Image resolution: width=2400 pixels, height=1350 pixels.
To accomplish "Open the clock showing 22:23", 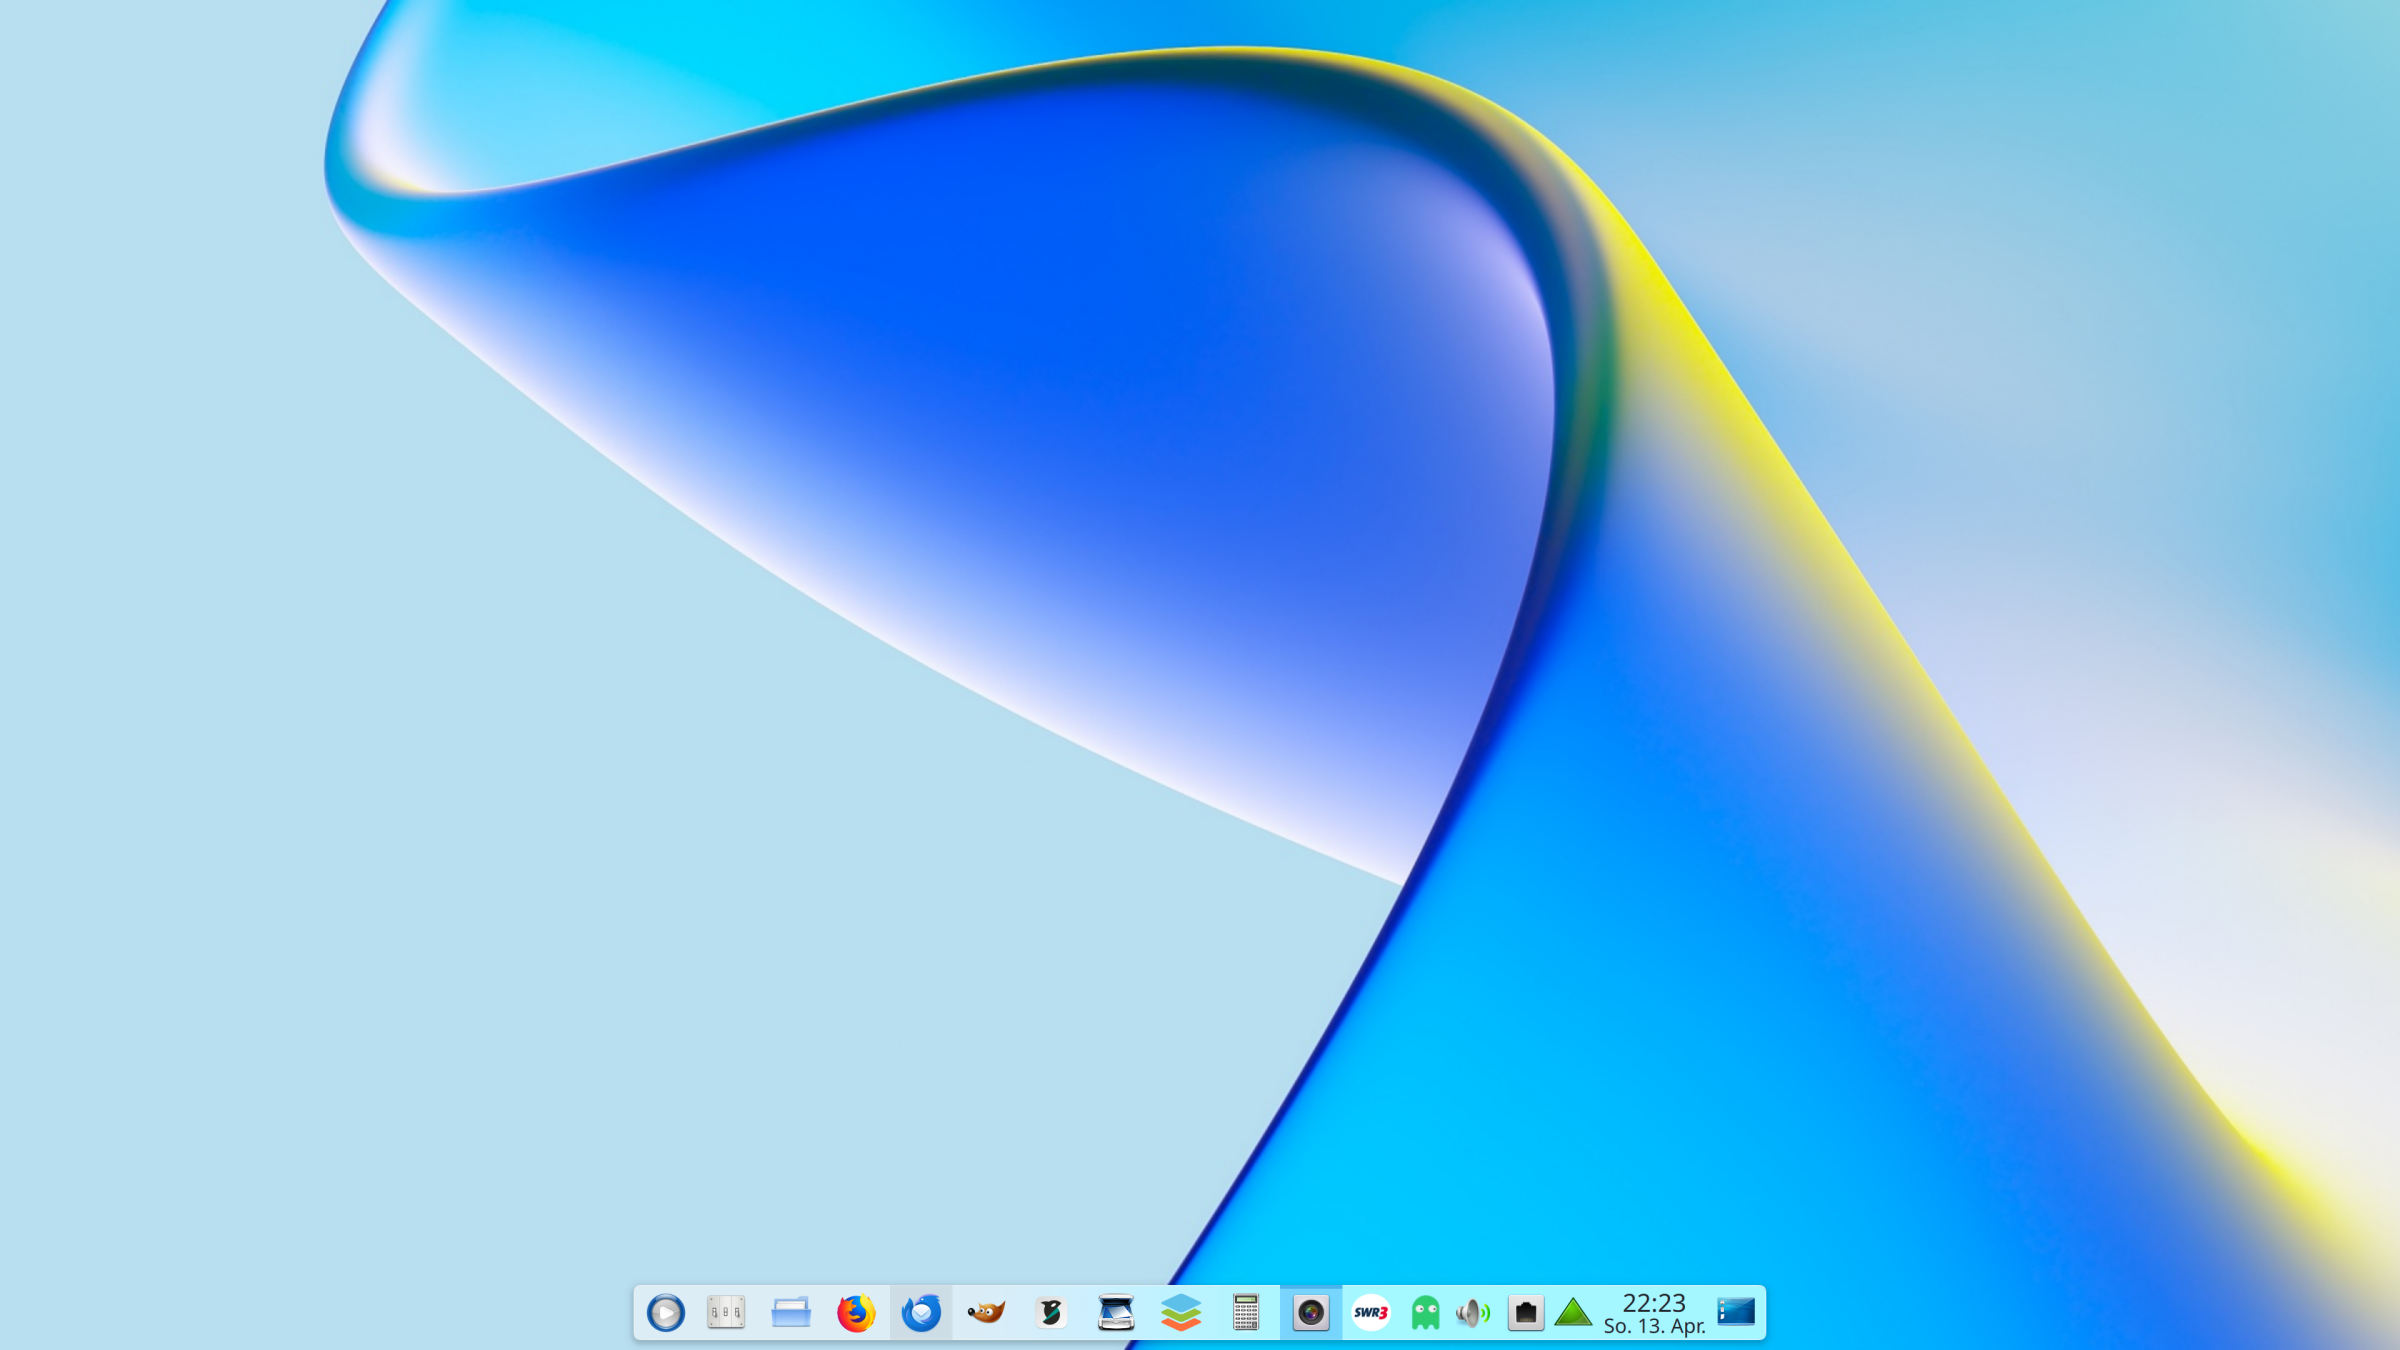I will [x=1654, y=1302].
